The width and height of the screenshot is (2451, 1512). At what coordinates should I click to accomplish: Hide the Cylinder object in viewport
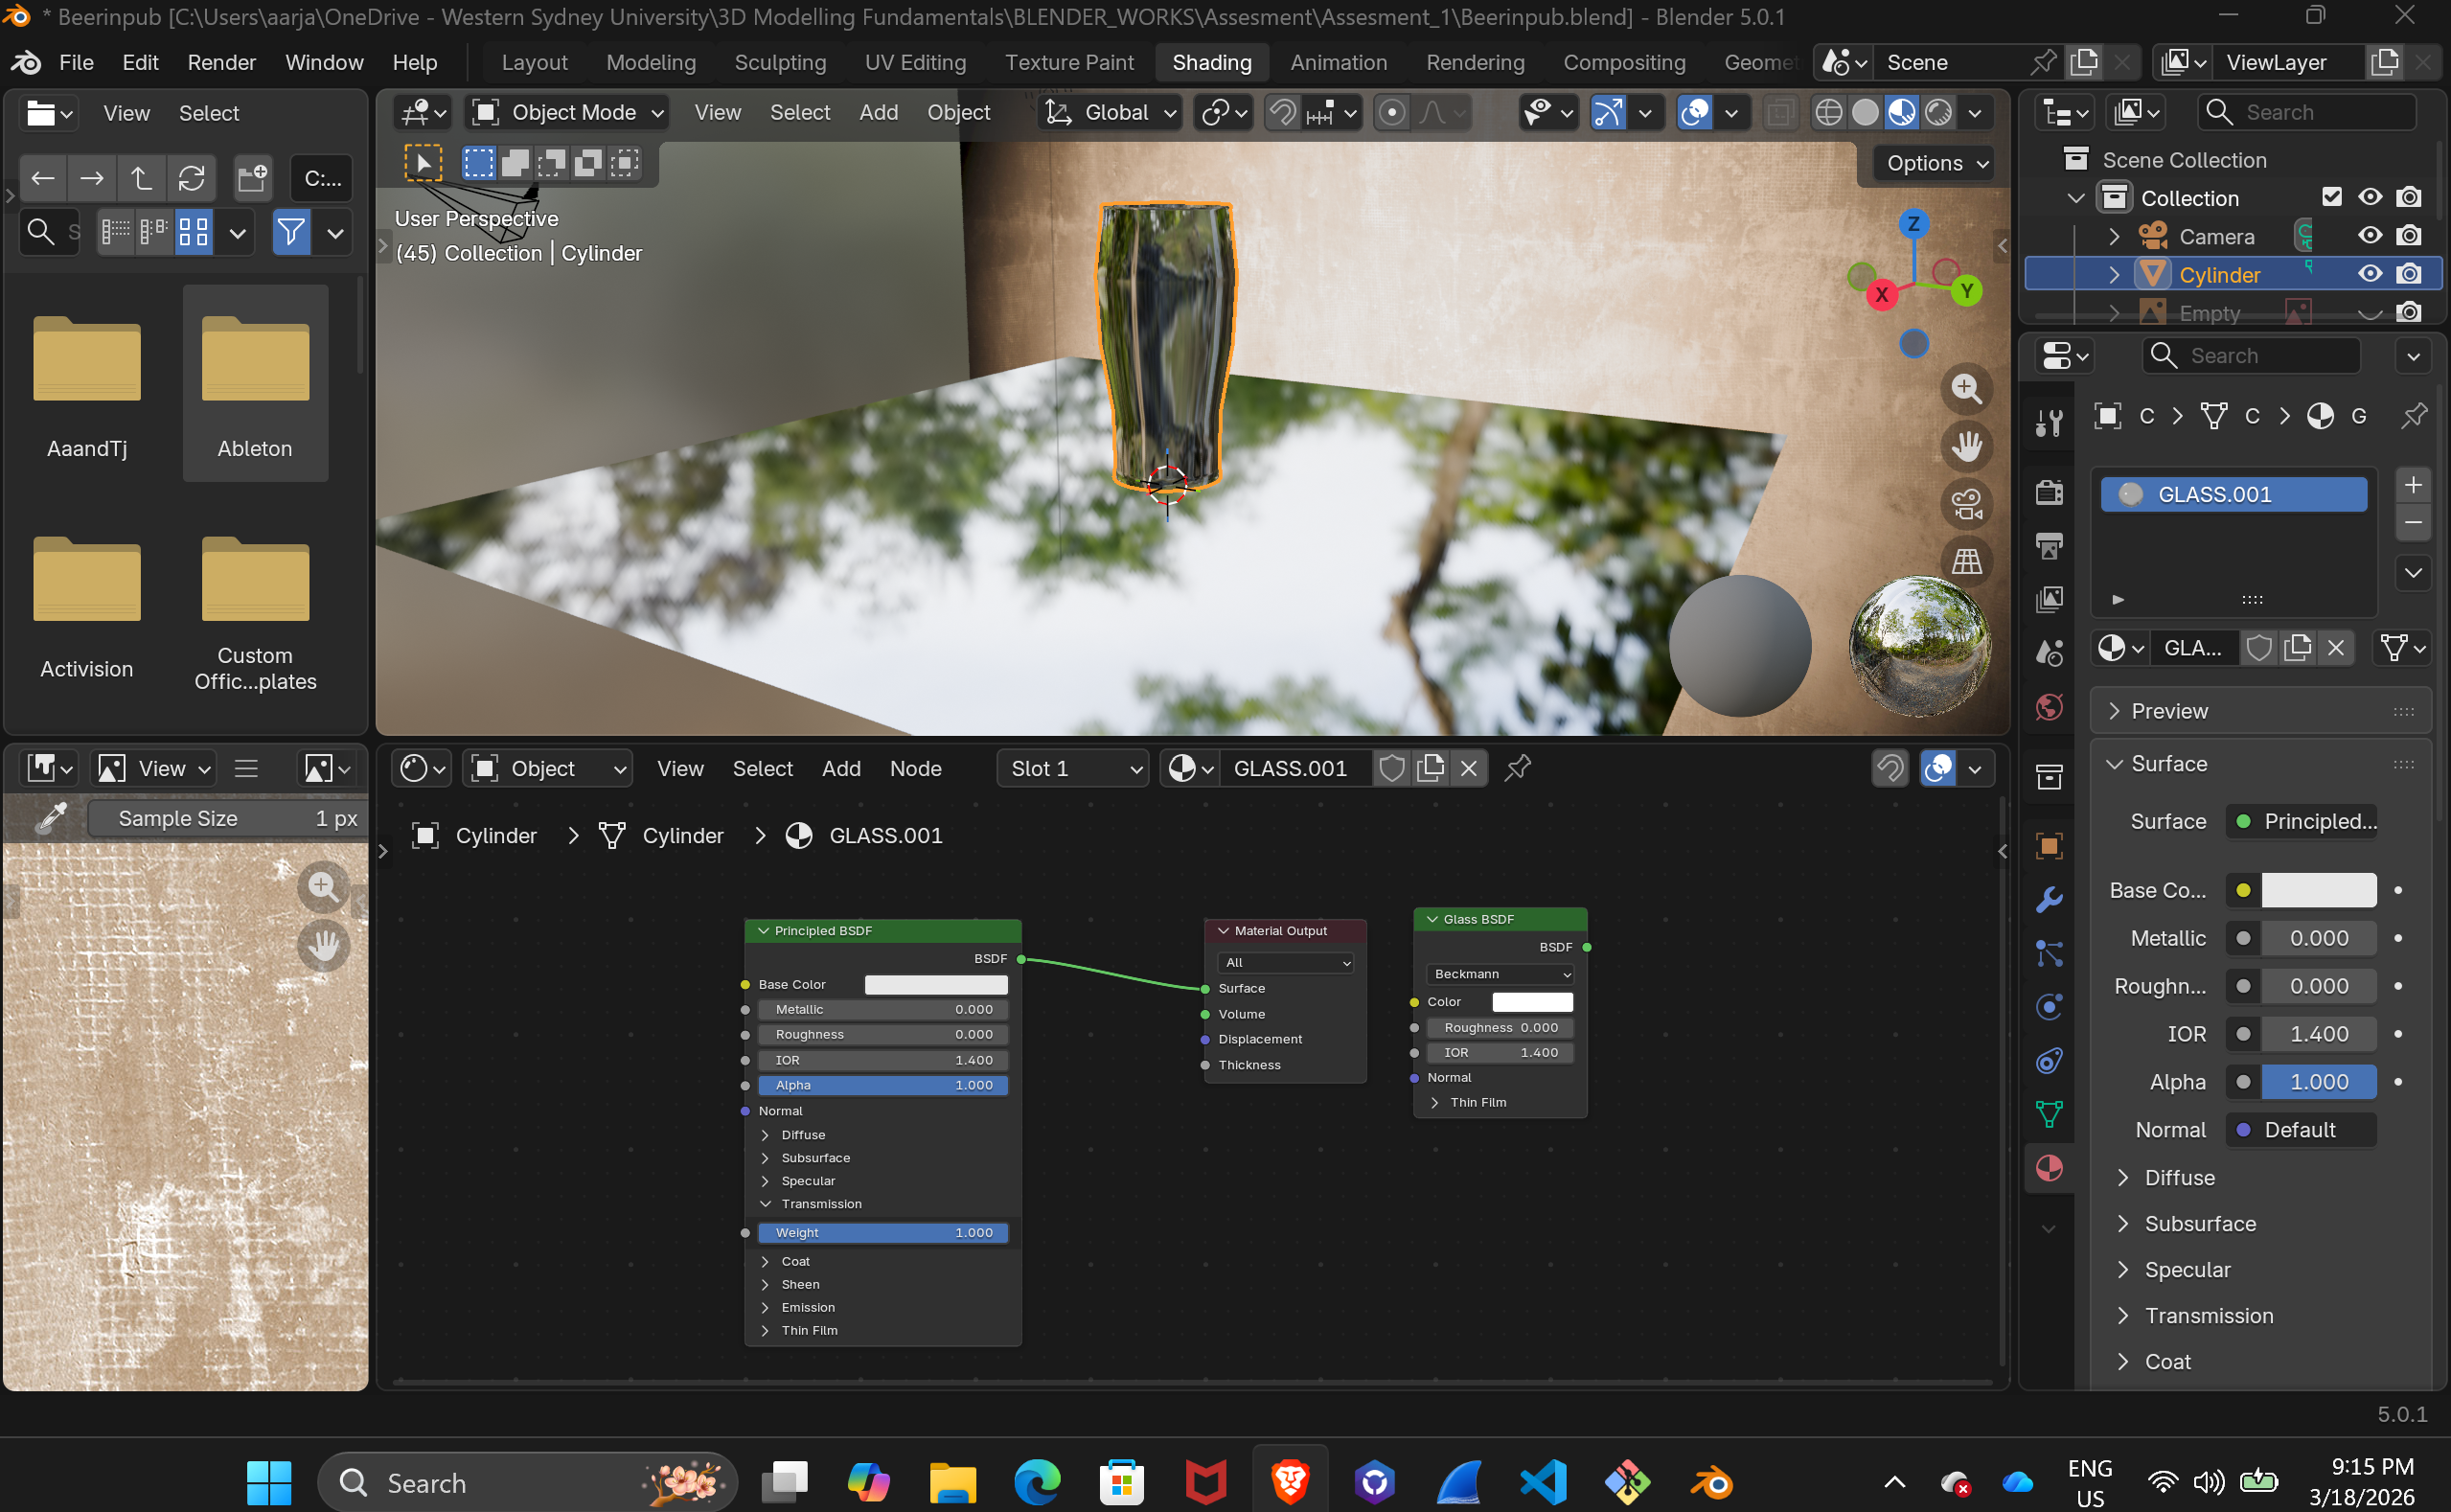coord(2369,274)
